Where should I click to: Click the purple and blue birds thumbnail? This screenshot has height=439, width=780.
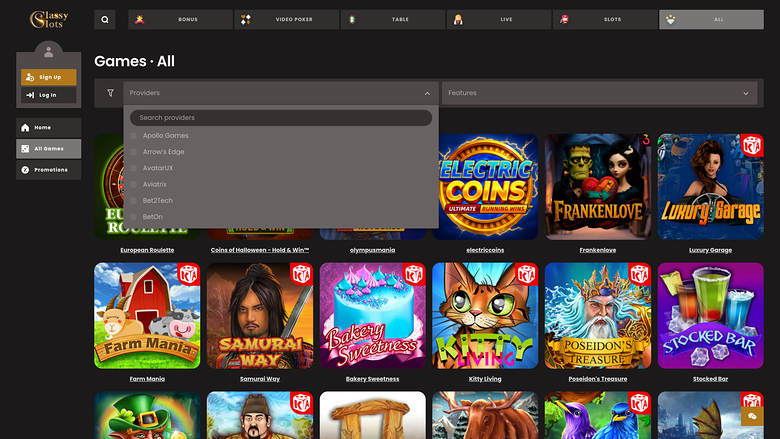[x=597, y=415]
